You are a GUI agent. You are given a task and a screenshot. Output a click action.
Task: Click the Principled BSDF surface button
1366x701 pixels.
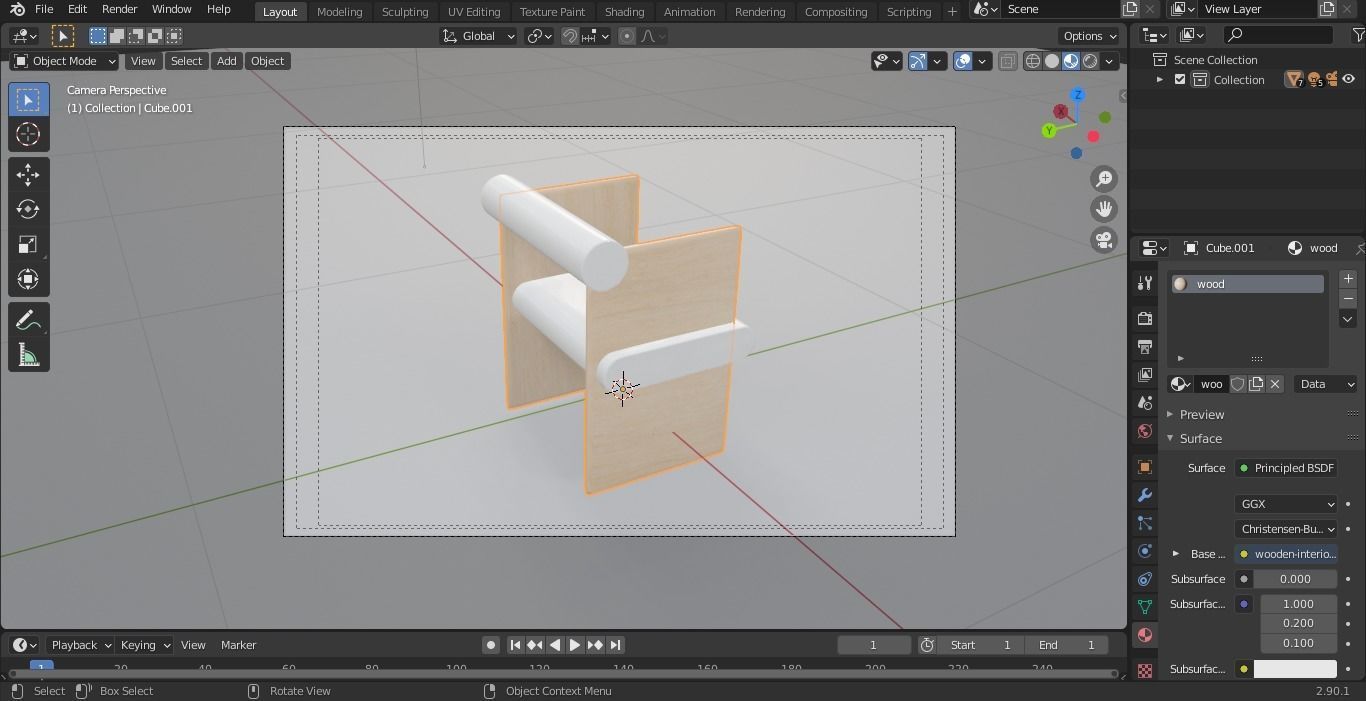click(x=1285, y=468)
